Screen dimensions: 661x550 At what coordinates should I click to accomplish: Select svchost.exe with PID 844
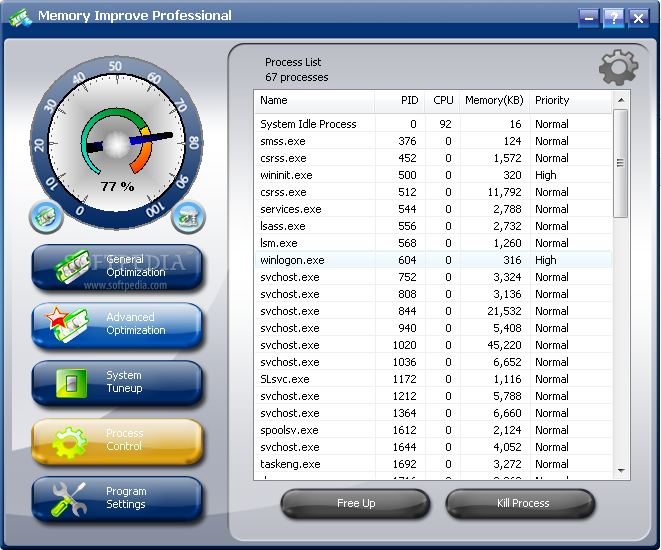[433, 311]
